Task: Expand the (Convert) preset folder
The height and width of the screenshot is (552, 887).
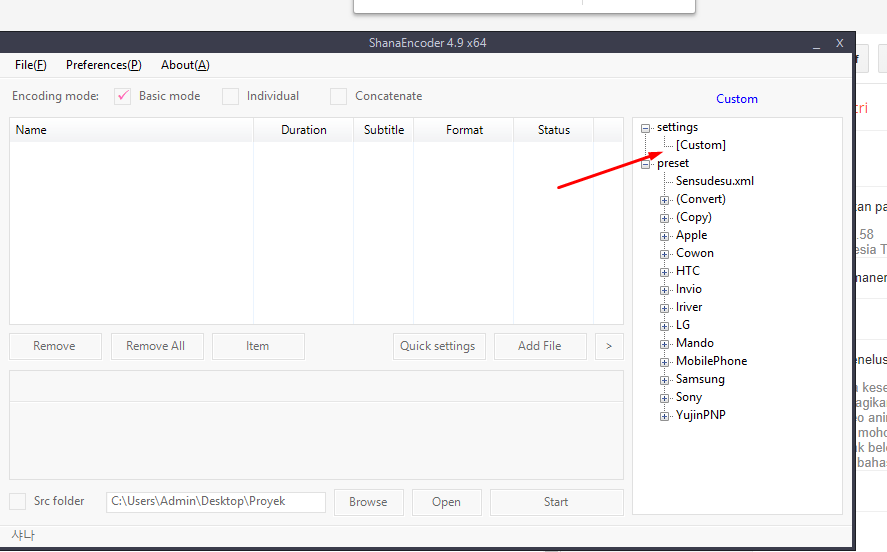Action: (x=664, y=200)
